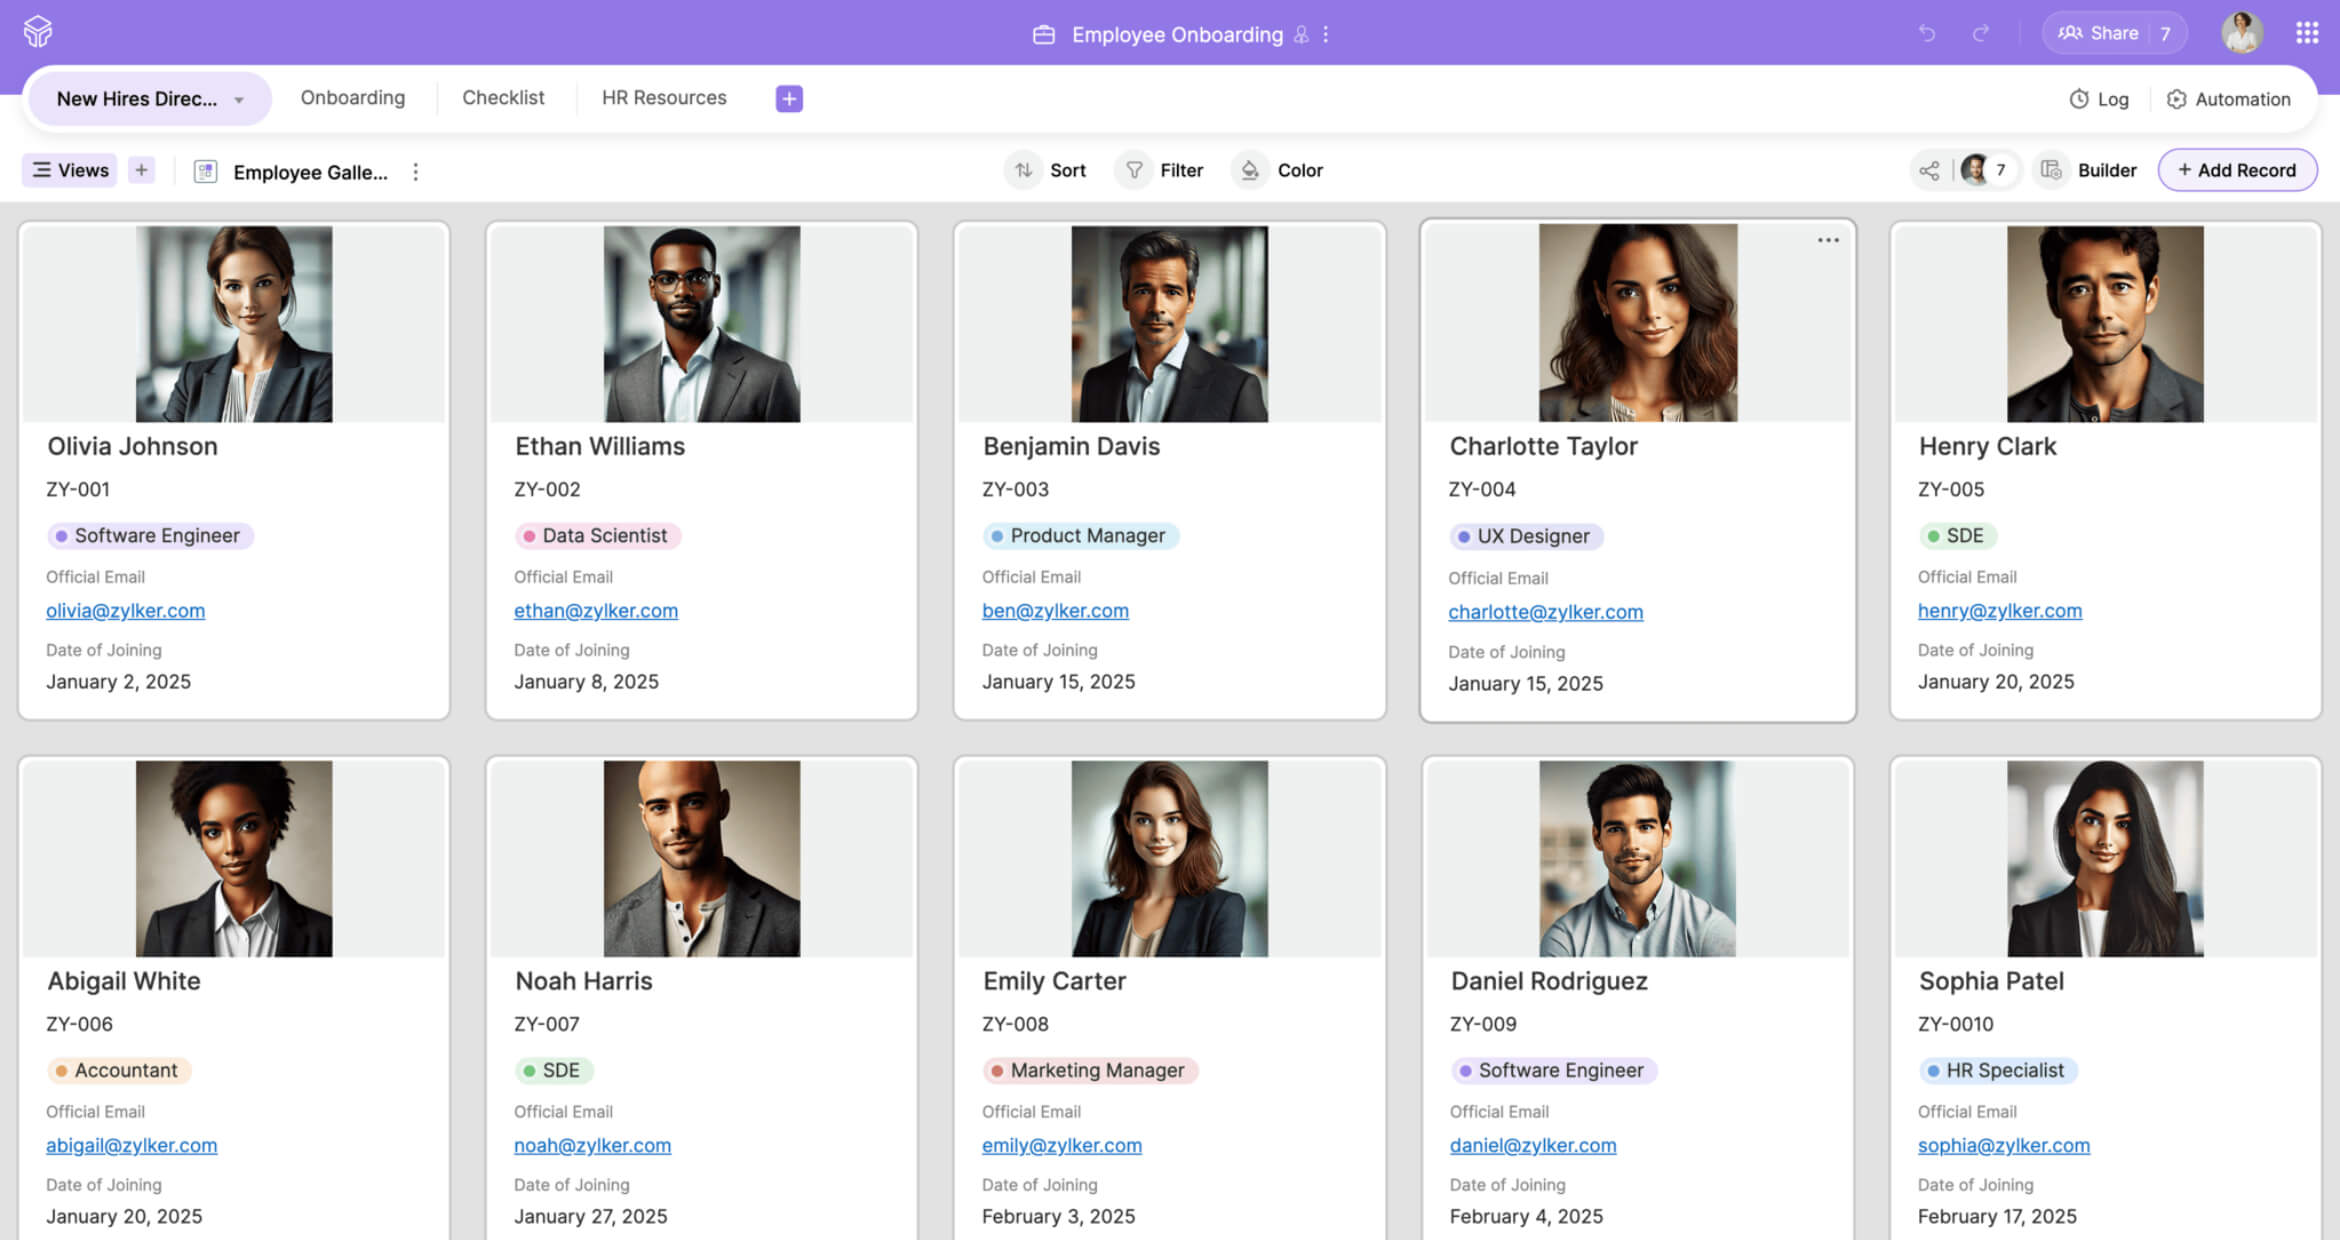Open the Log history icon
This screenshot has height=1240, width=2340.
2079,99
